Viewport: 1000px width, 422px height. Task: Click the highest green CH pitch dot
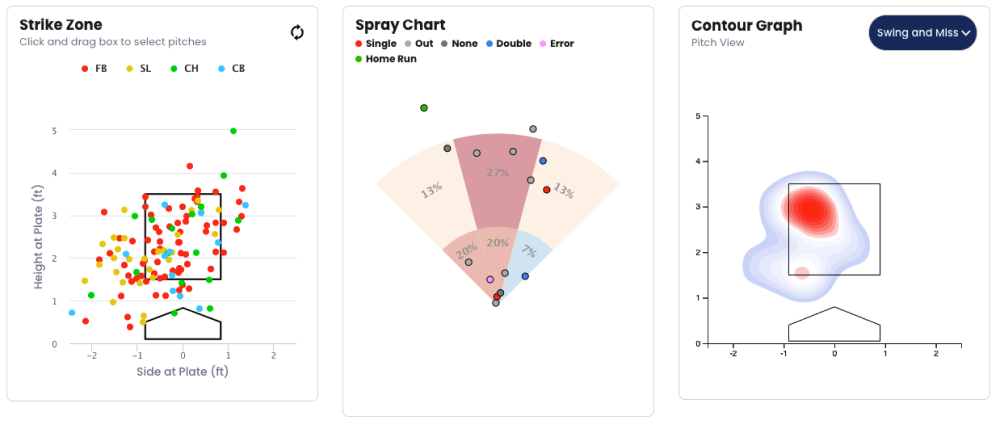tap(233, 131)
